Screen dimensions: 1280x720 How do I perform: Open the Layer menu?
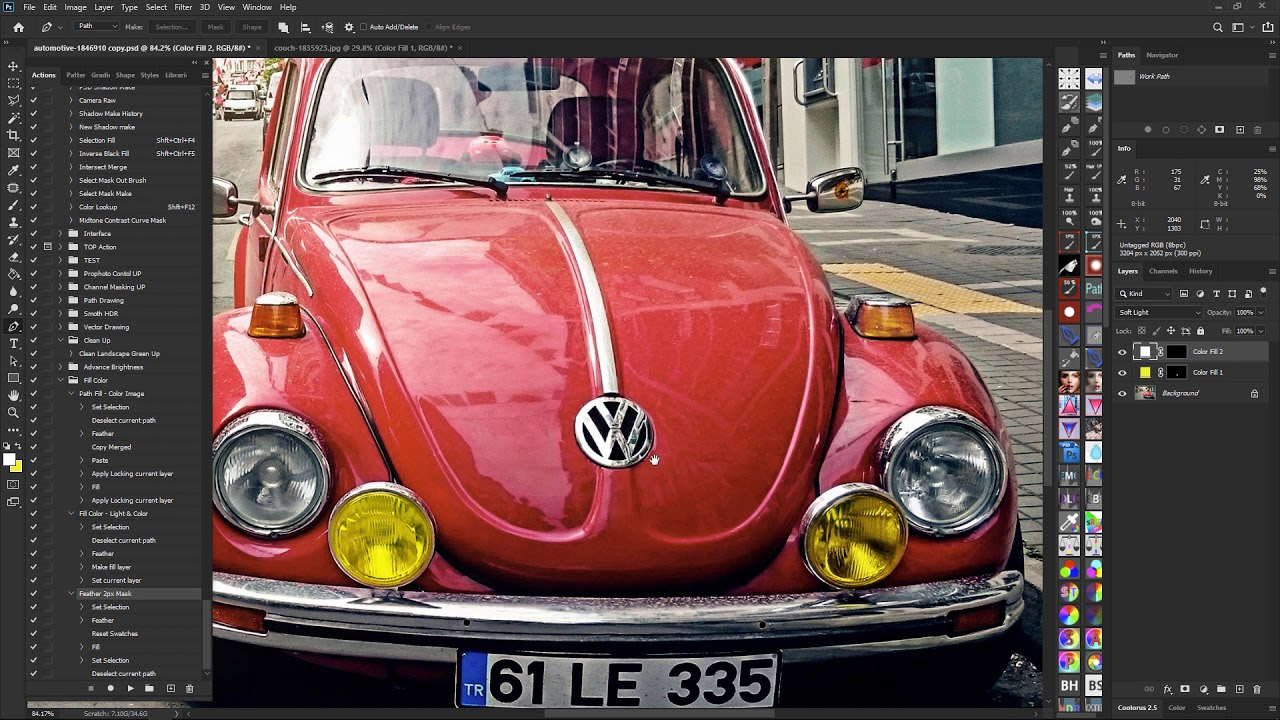tap(104, 7)
